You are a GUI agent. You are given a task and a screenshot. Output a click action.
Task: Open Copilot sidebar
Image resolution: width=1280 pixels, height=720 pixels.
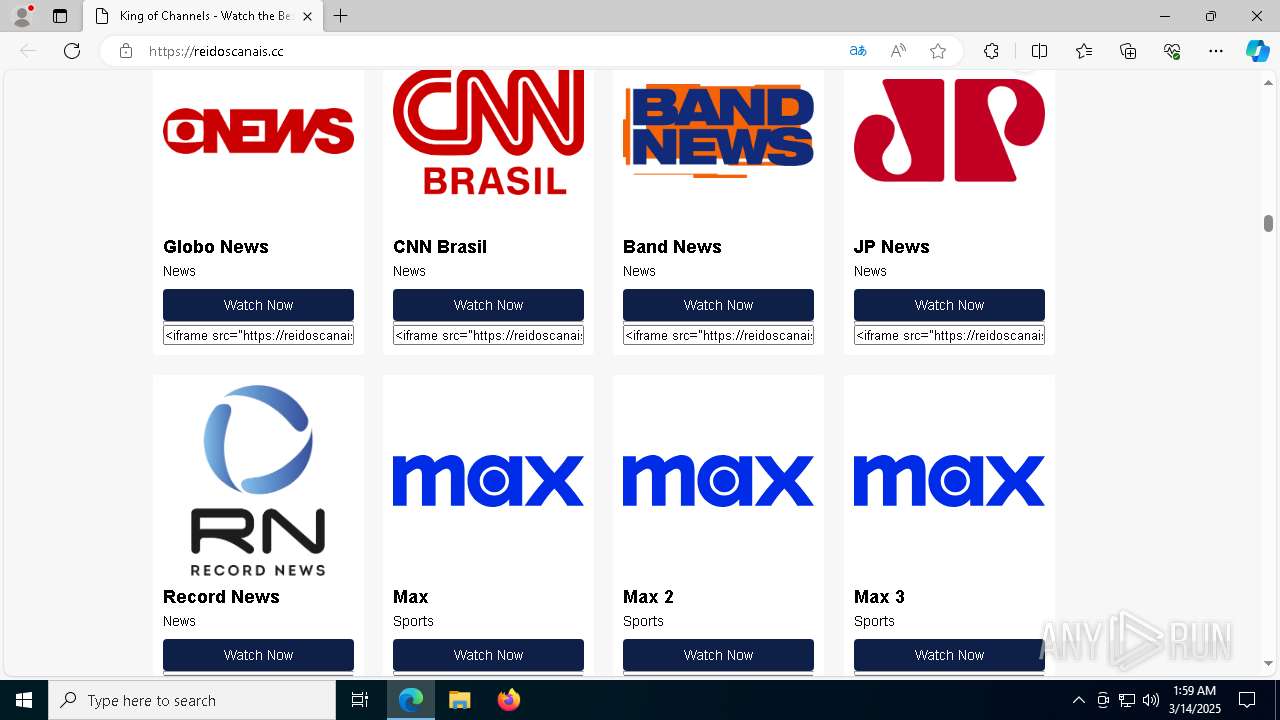tap(1257, 51)
